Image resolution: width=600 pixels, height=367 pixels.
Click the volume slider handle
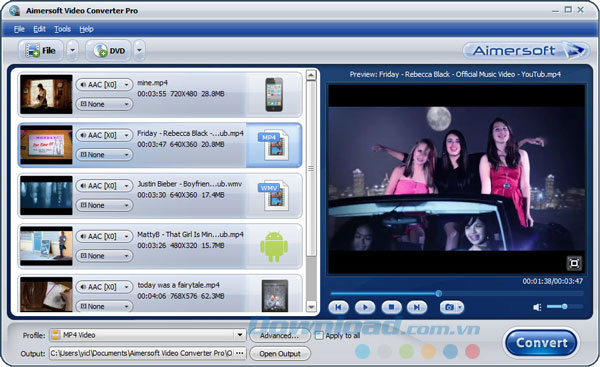tap(564, 306)
